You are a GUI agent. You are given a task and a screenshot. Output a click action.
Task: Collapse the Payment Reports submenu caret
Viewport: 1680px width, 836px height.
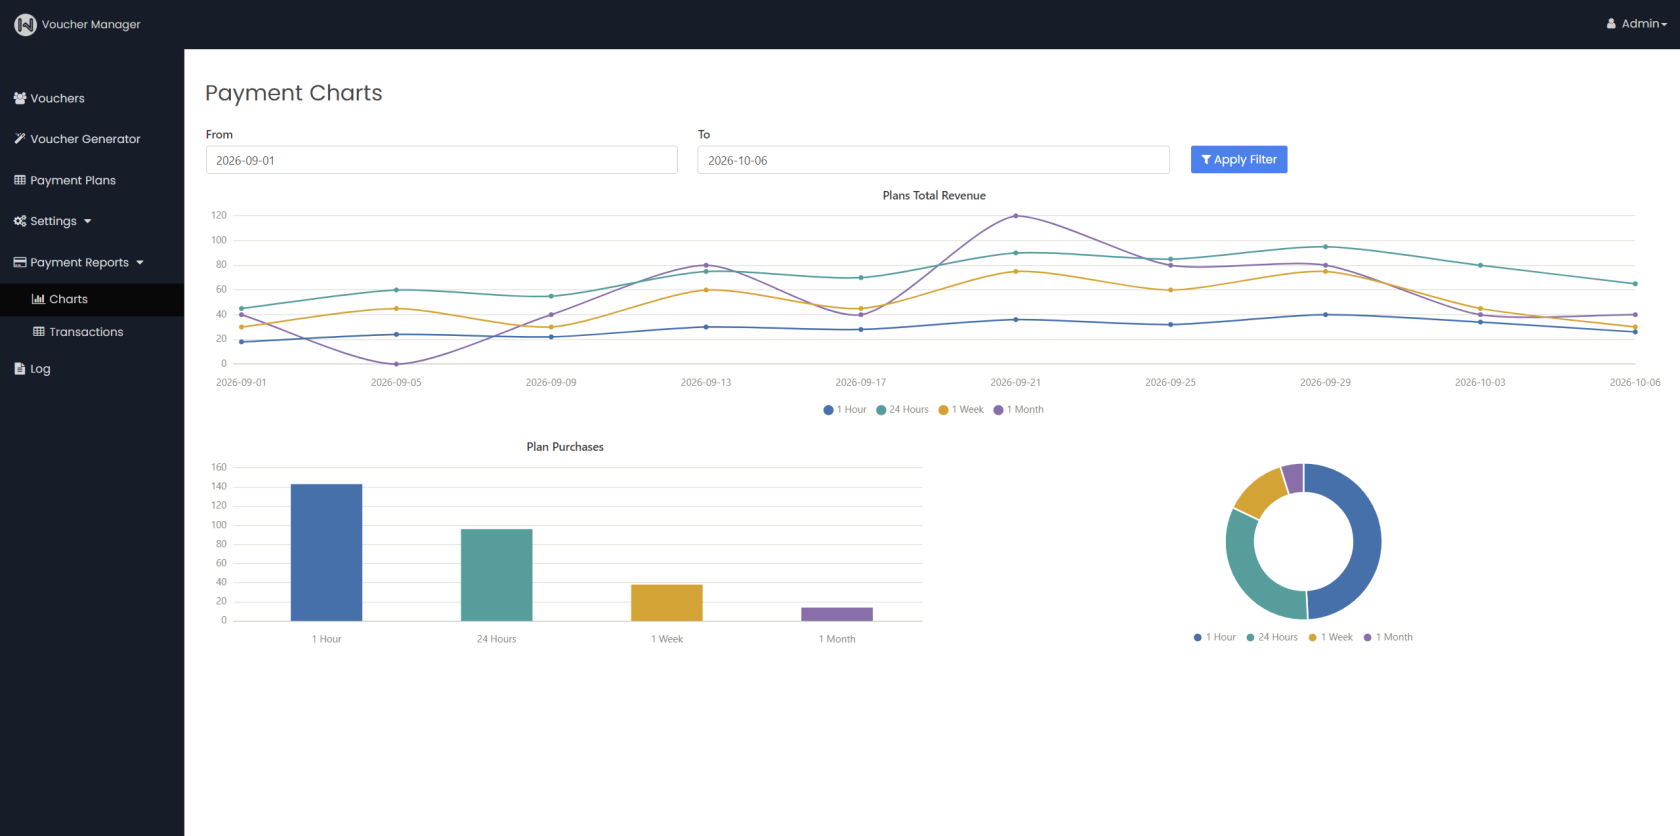pyautogui.click(x=140, y=263)
